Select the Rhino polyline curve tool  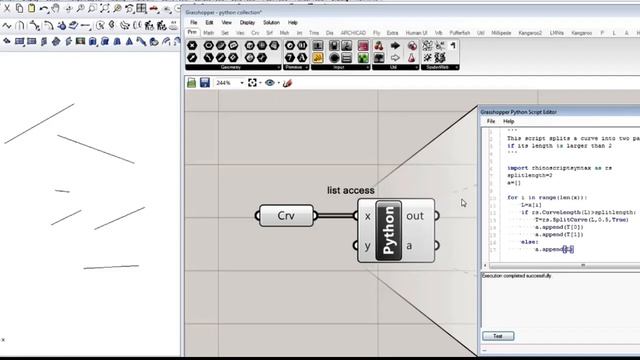pos(7,26)
